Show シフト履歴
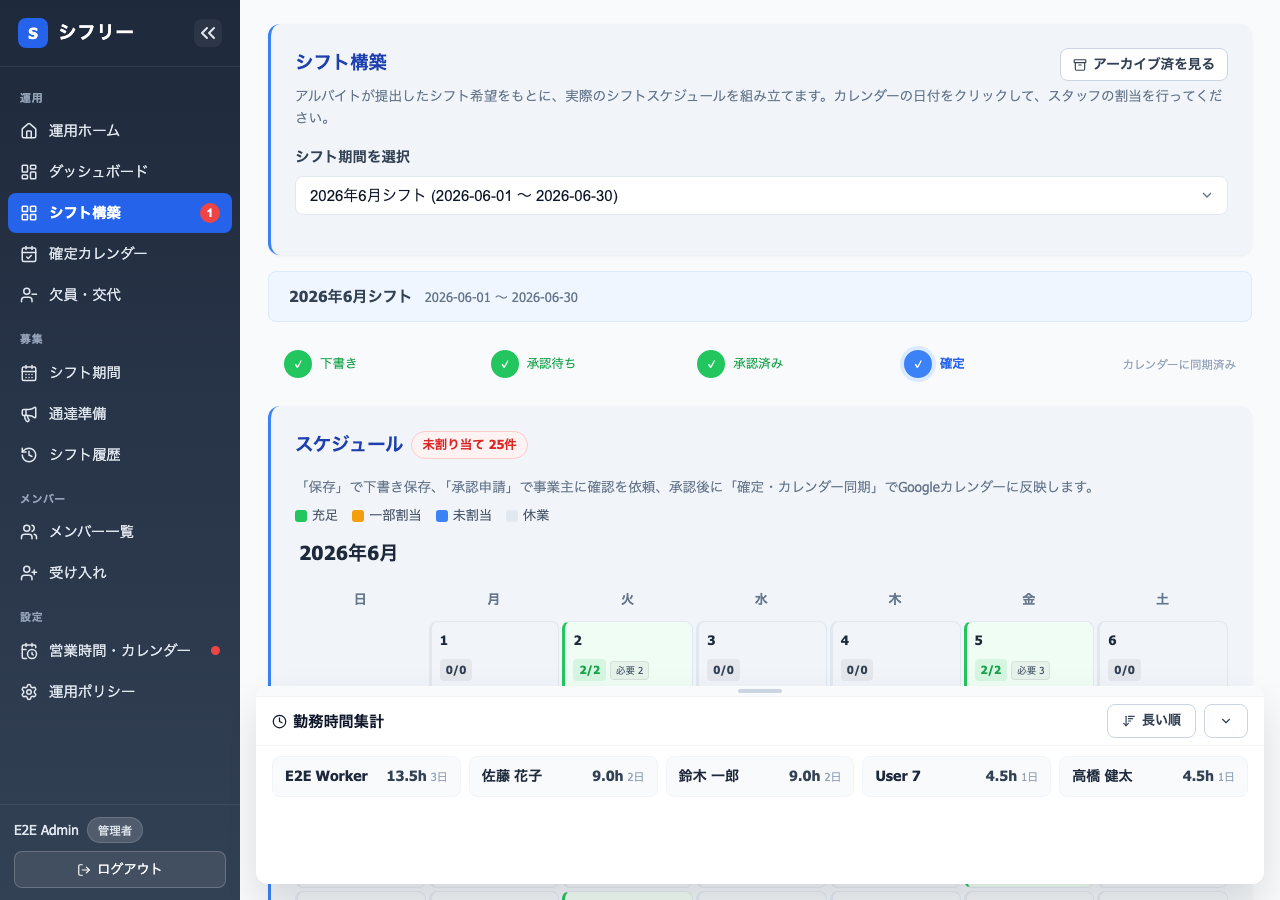1280x900 pixels. tap(120, 455)
